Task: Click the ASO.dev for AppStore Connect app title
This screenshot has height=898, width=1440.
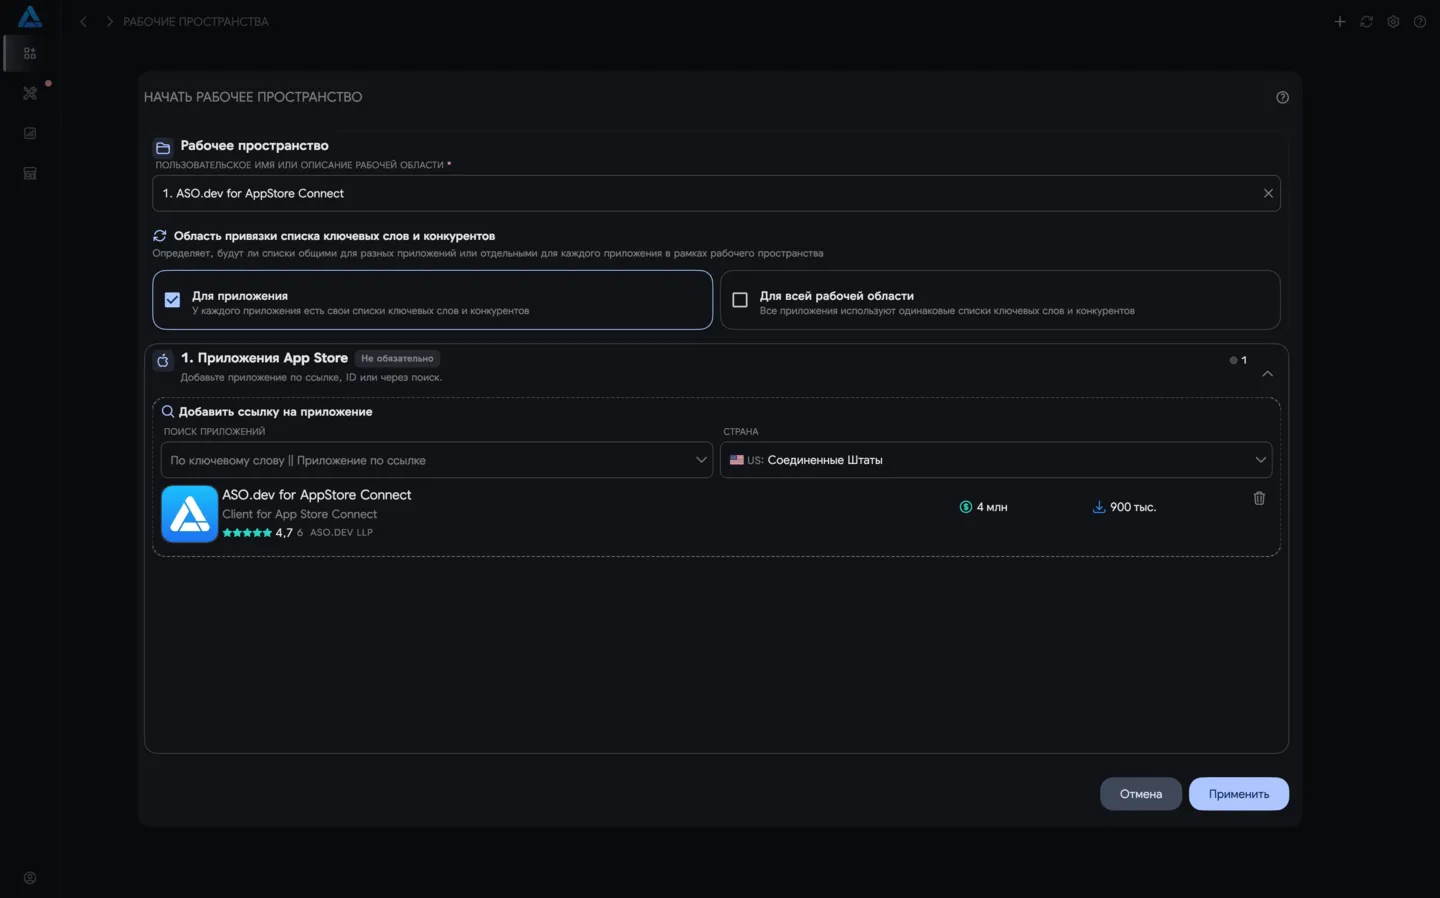Action: pos(316,495)
